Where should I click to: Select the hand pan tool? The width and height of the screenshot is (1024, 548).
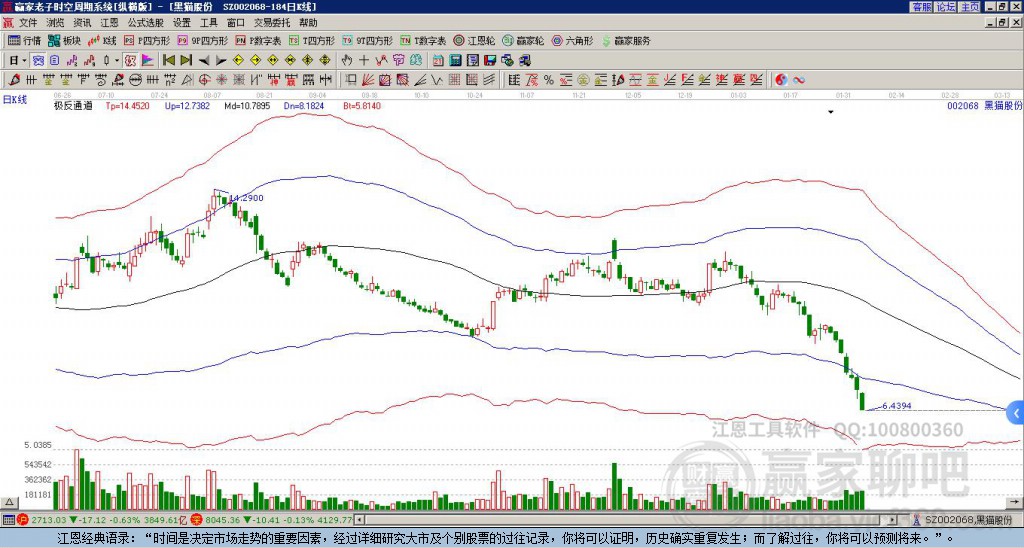coord(346,60)
